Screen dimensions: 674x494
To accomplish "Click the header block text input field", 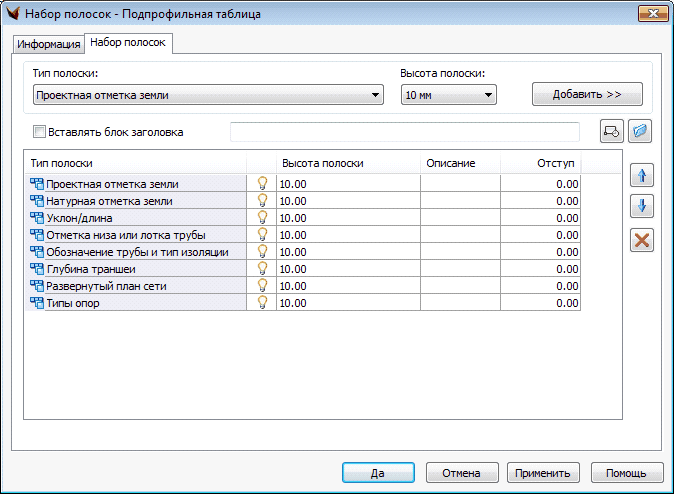I will tap(404, 132).
